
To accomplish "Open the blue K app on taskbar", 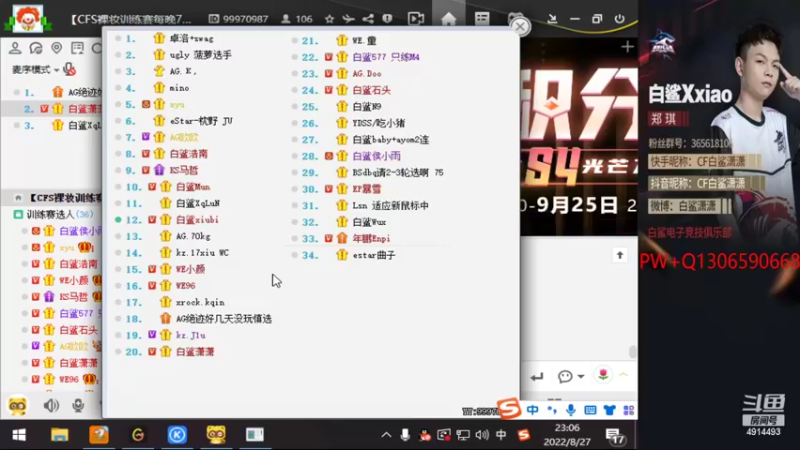I will [177, 435].
